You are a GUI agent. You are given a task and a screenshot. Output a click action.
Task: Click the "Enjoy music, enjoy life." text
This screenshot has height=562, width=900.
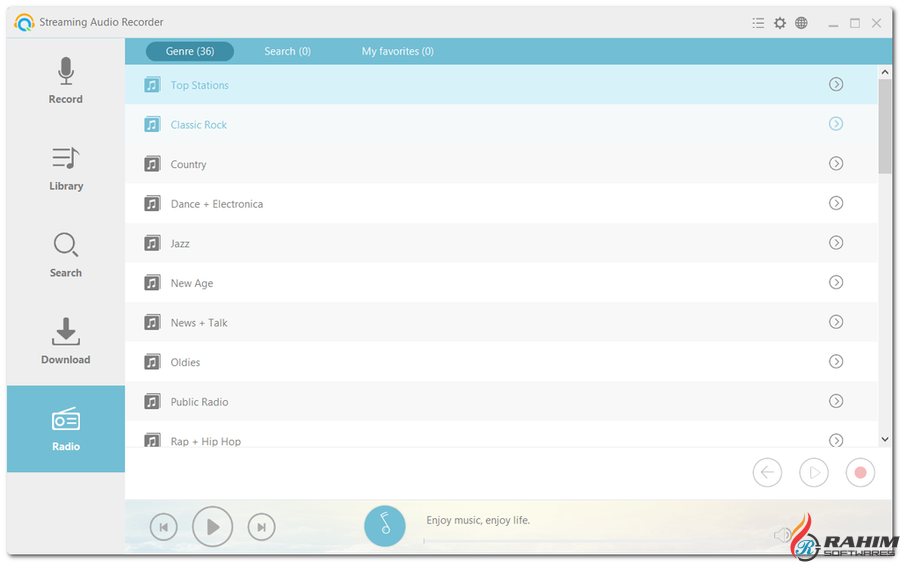pyautogui.click(x=478, y=520)
